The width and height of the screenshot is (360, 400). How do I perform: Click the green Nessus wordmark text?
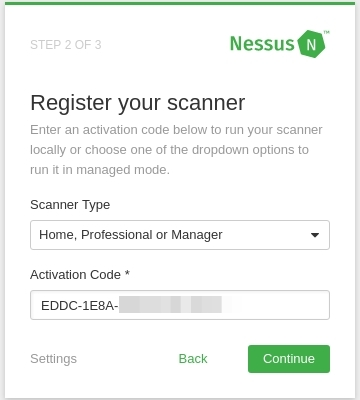click(x=262, y=44)
